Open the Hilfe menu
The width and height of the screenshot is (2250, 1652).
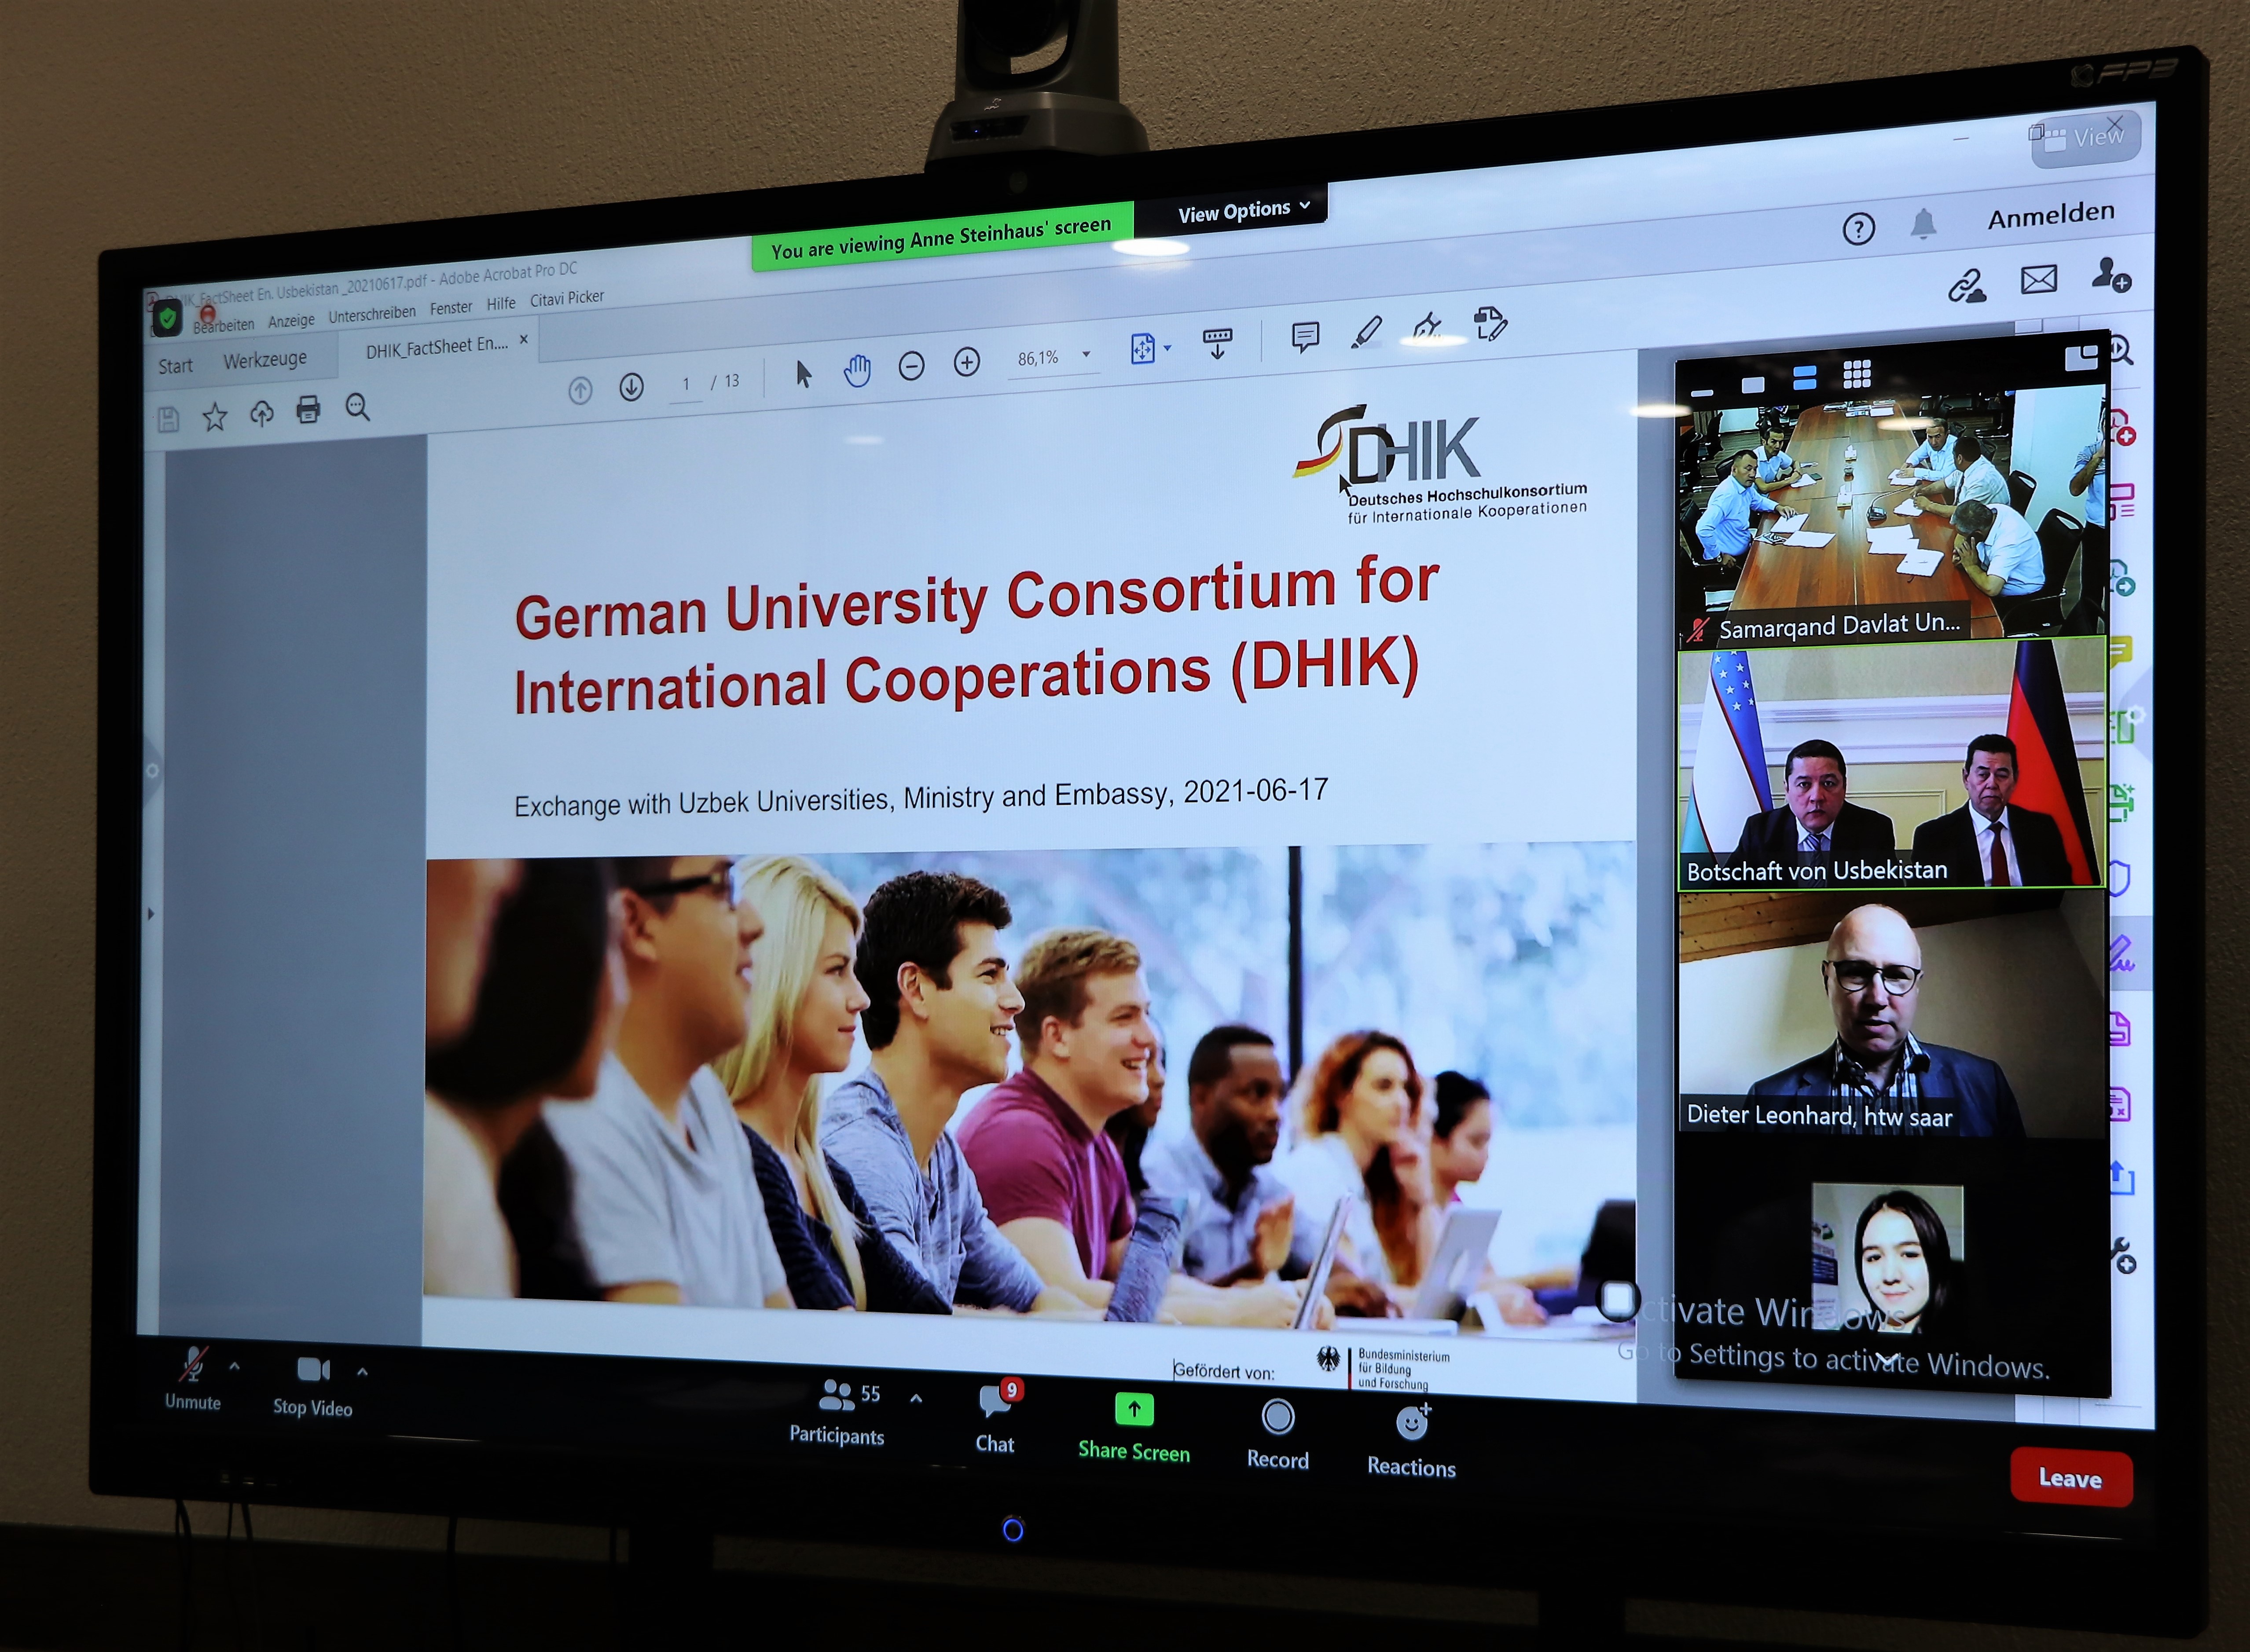[501, 303]
